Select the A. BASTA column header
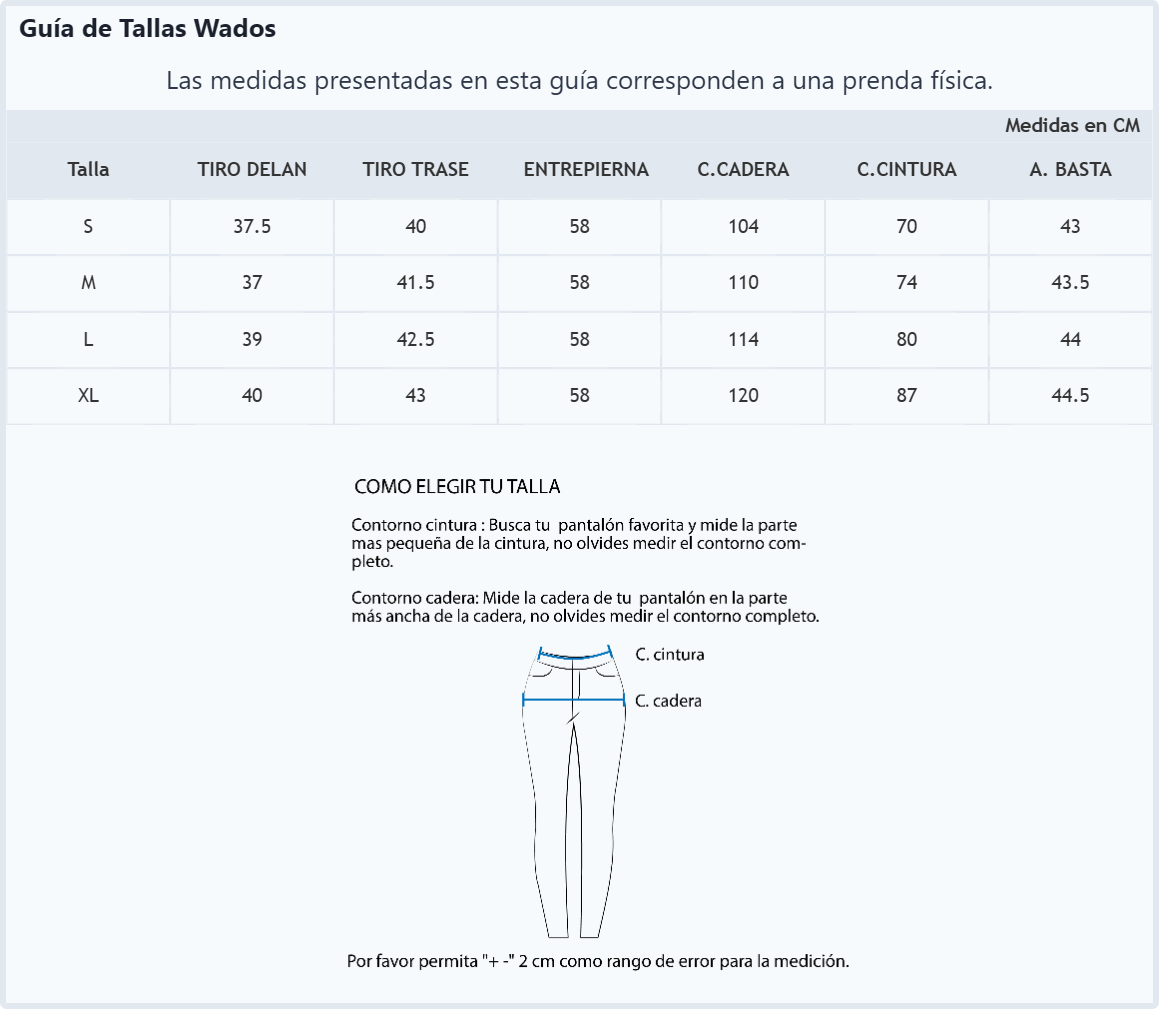The image size is (1160, 1009). (1070, 169)
